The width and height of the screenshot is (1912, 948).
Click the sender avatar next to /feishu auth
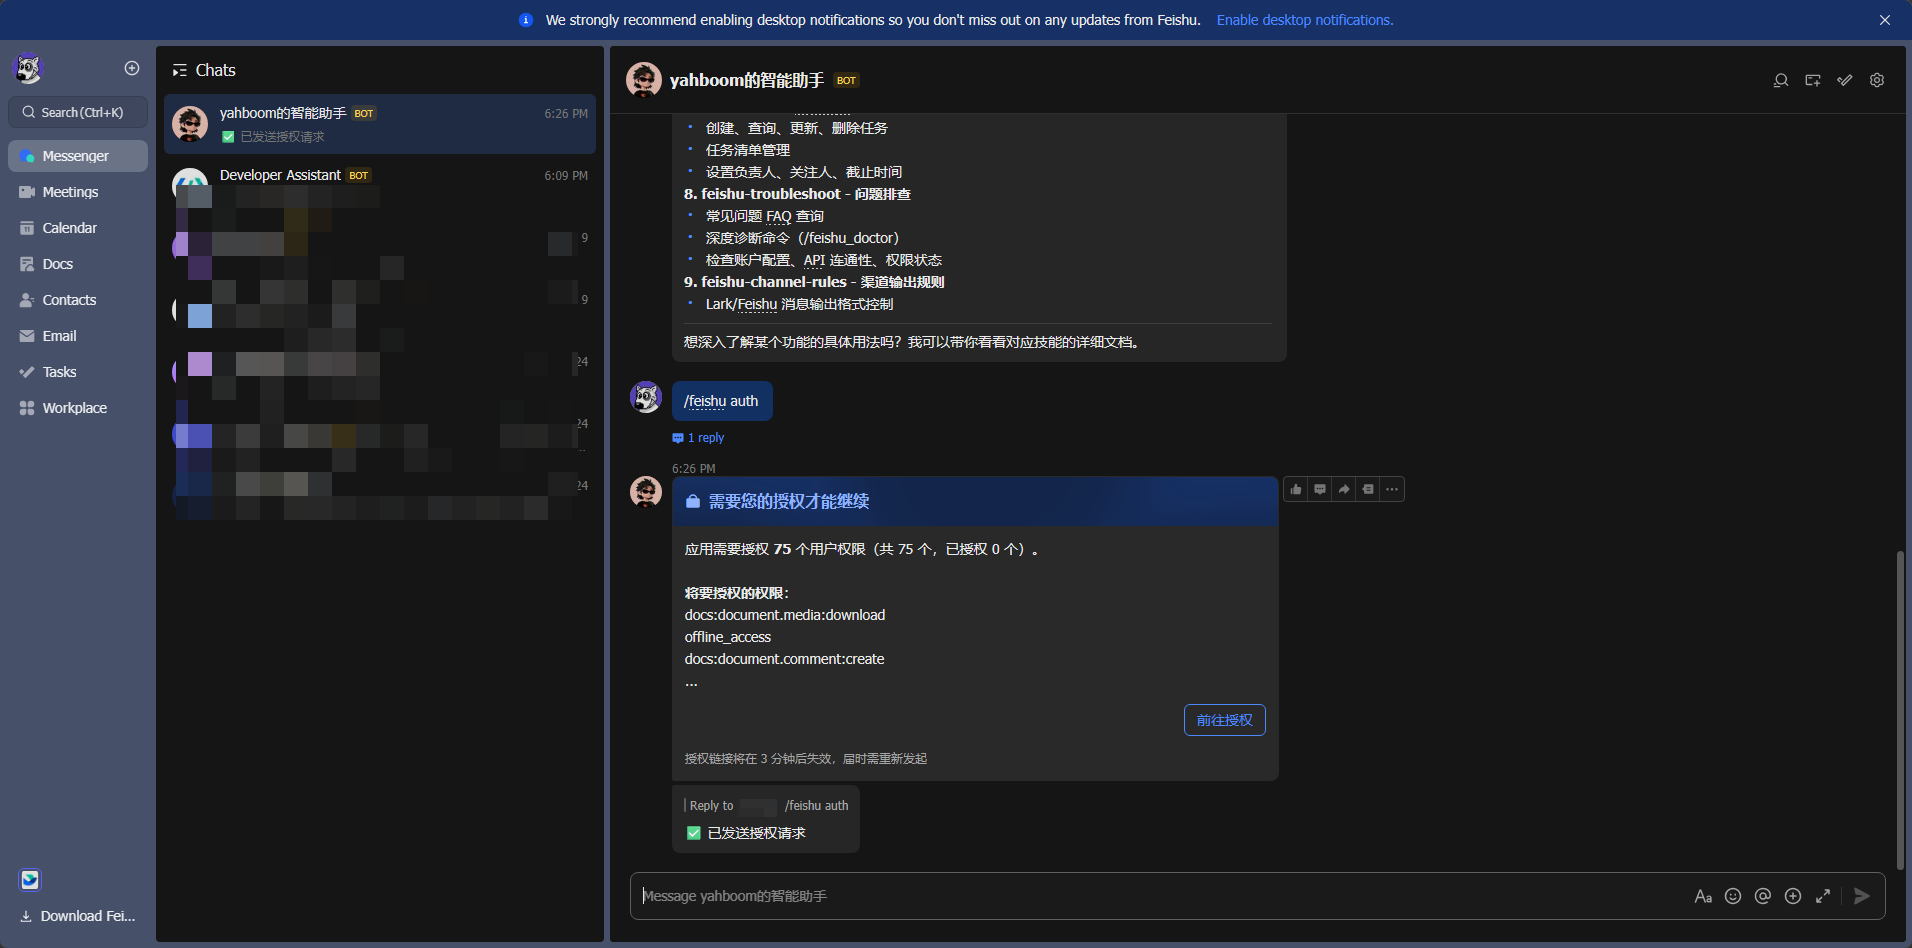[646, 398]
